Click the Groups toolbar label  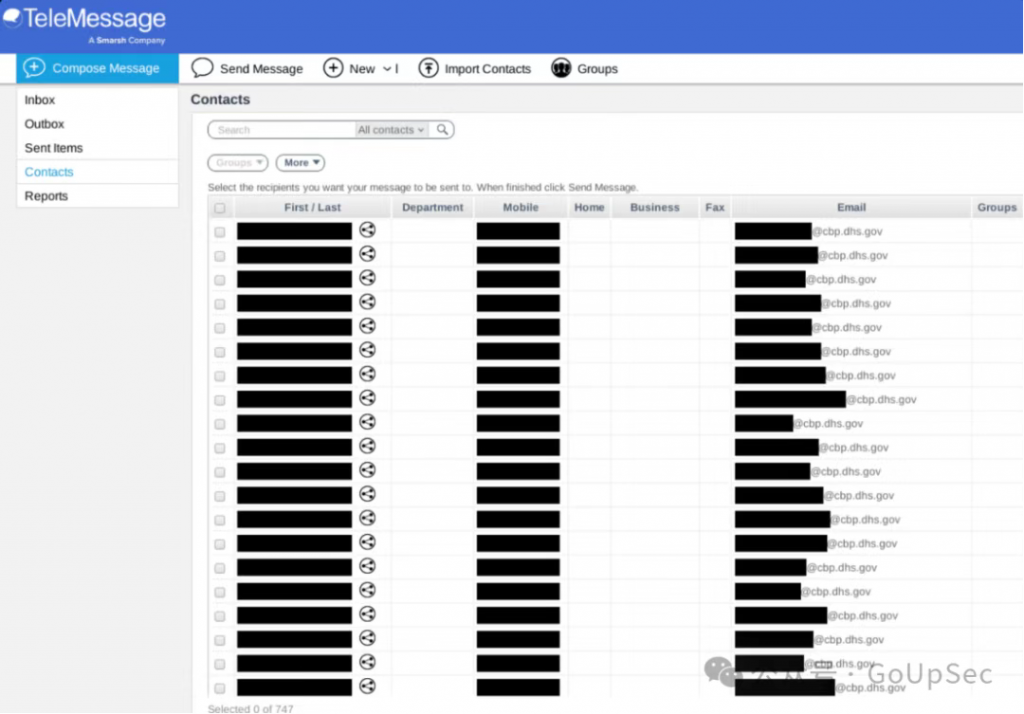pos(598,69)
